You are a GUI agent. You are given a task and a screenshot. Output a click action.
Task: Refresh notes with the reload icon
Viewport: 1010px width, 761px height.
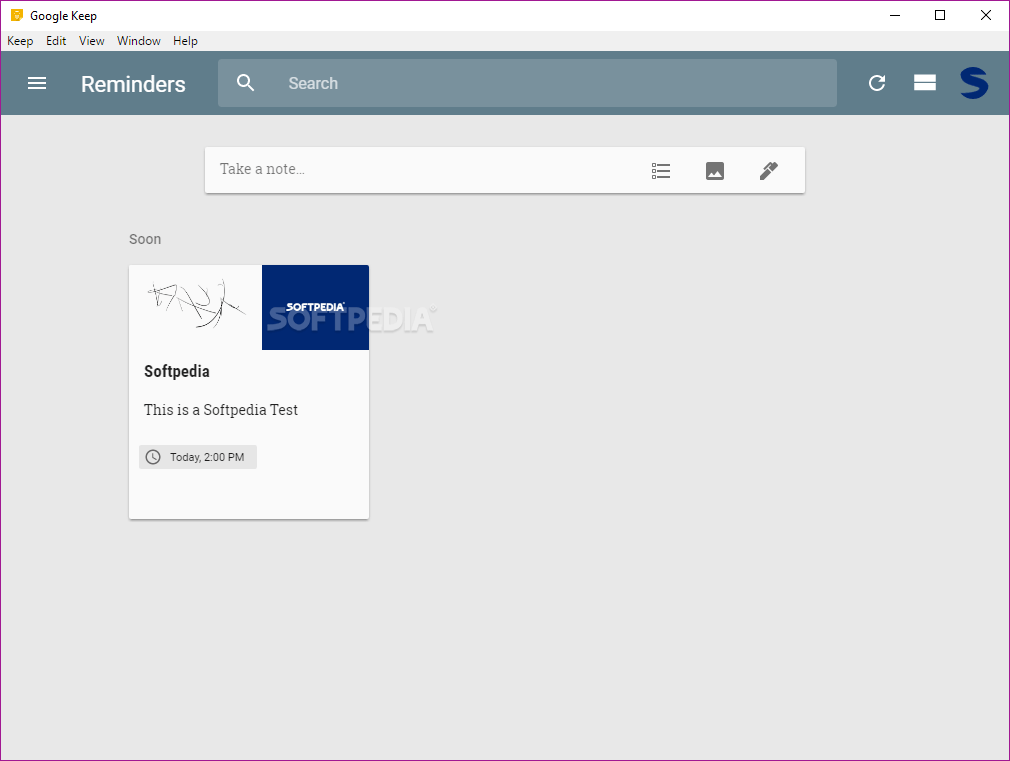pos(877,83)
